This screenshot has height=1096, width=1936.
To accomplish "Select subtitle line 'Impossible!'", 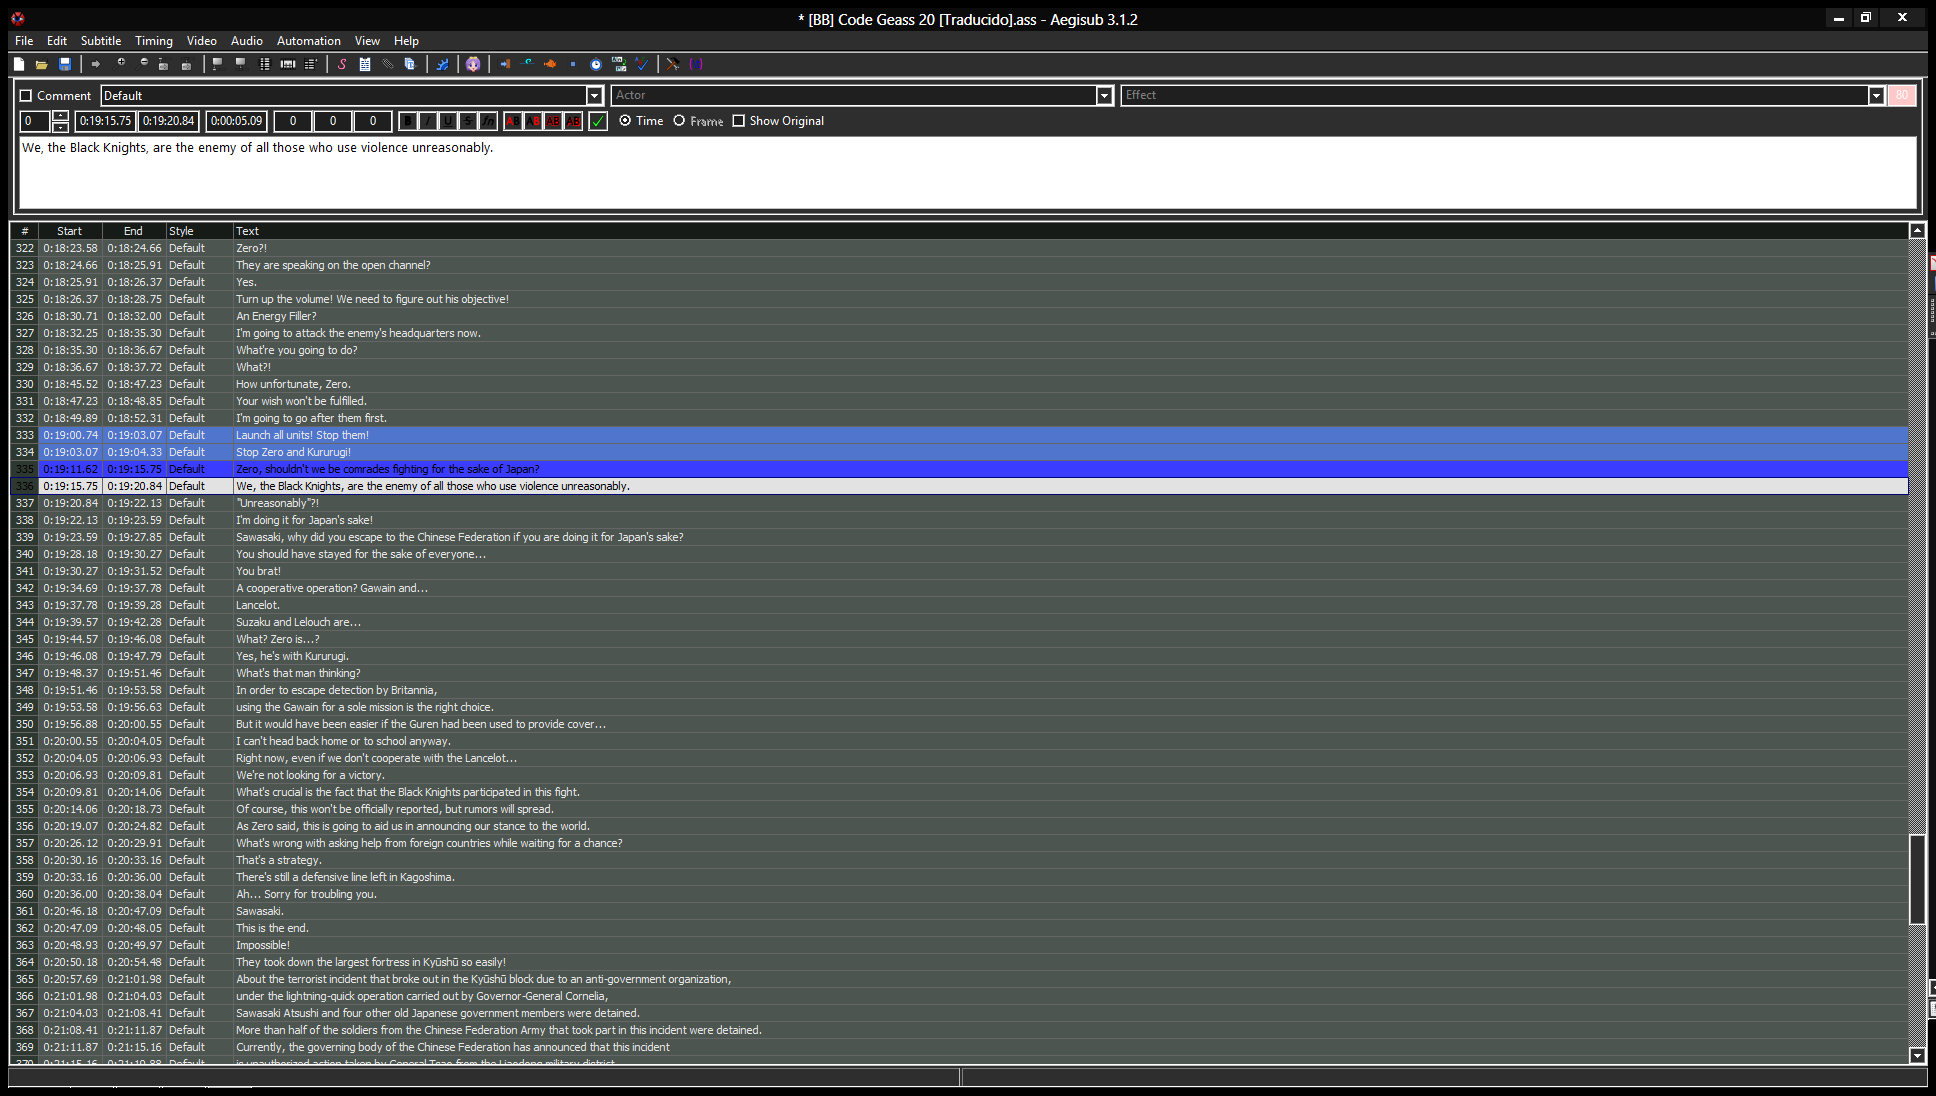I will pyautogui.click(x=263, y=945).
